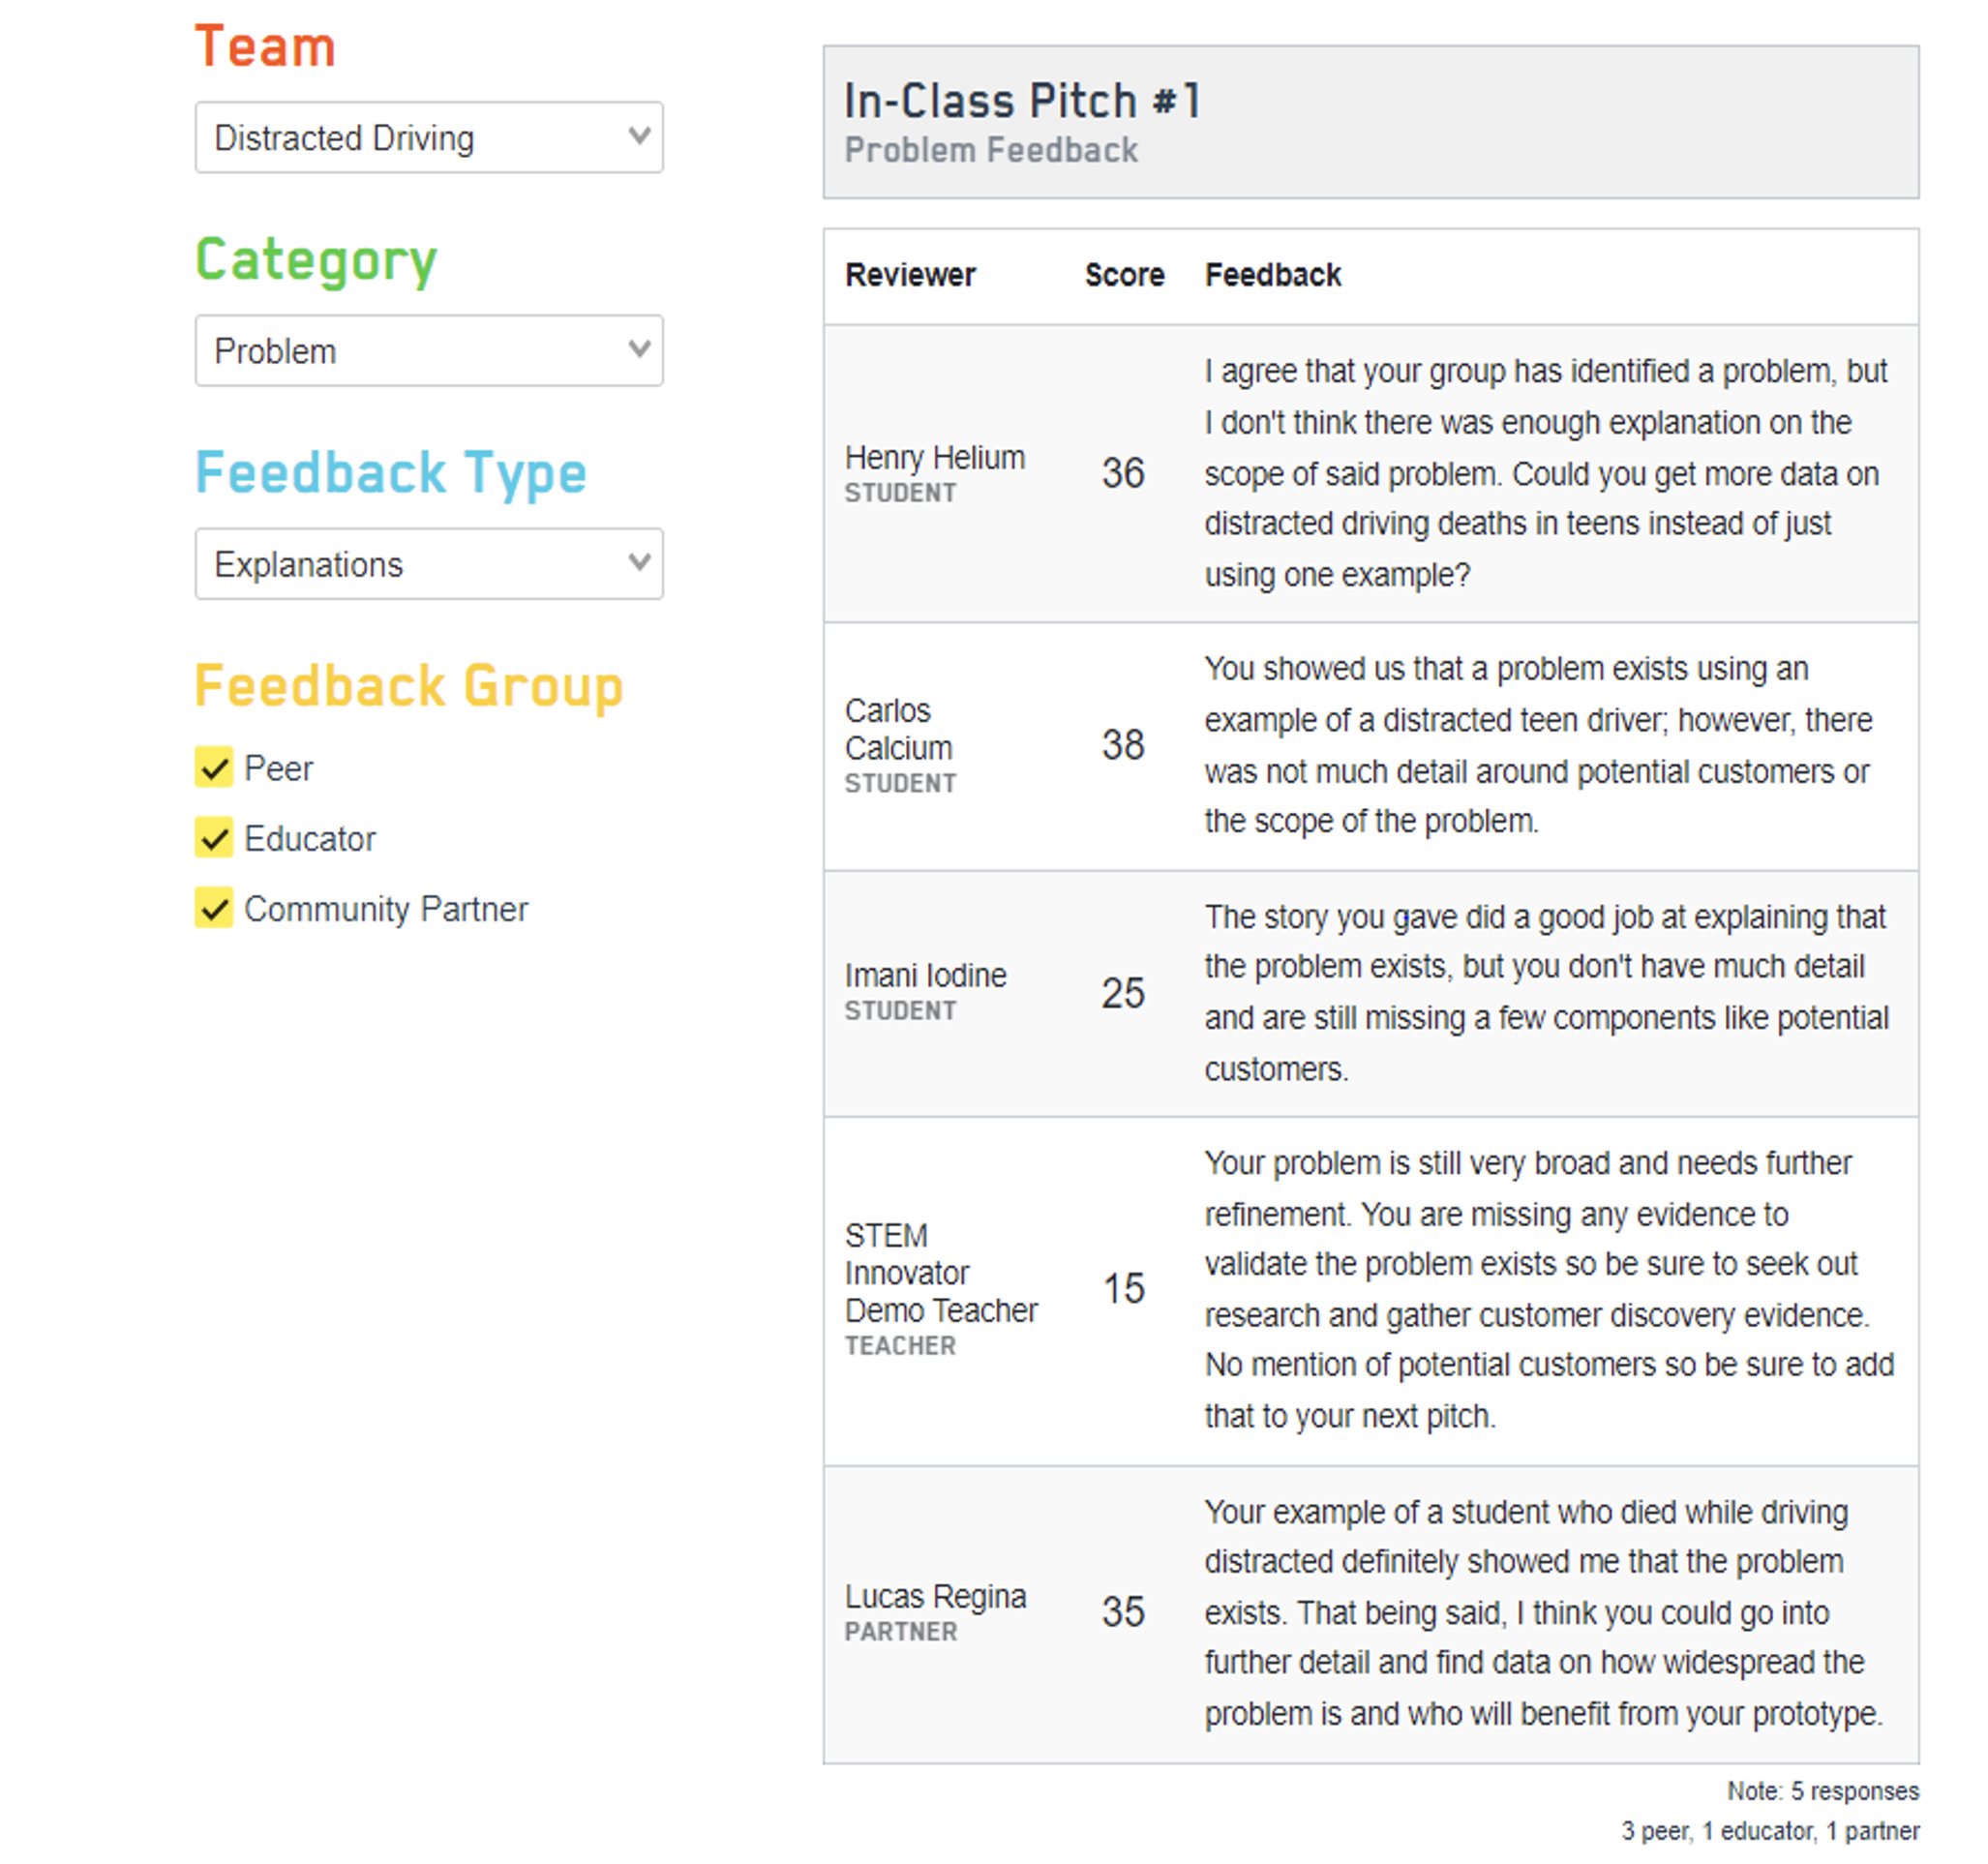Click reviewer name Imani Iodine
Image resolution: width=1988 pixels, height=1864 pixels.
[x=925, y=975]
